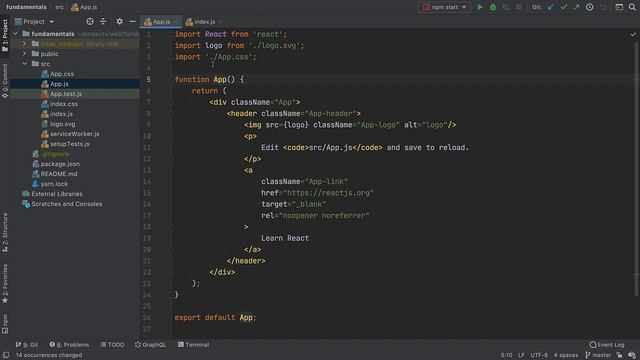
Task: Locate current file with target icon
Action: 90,21
